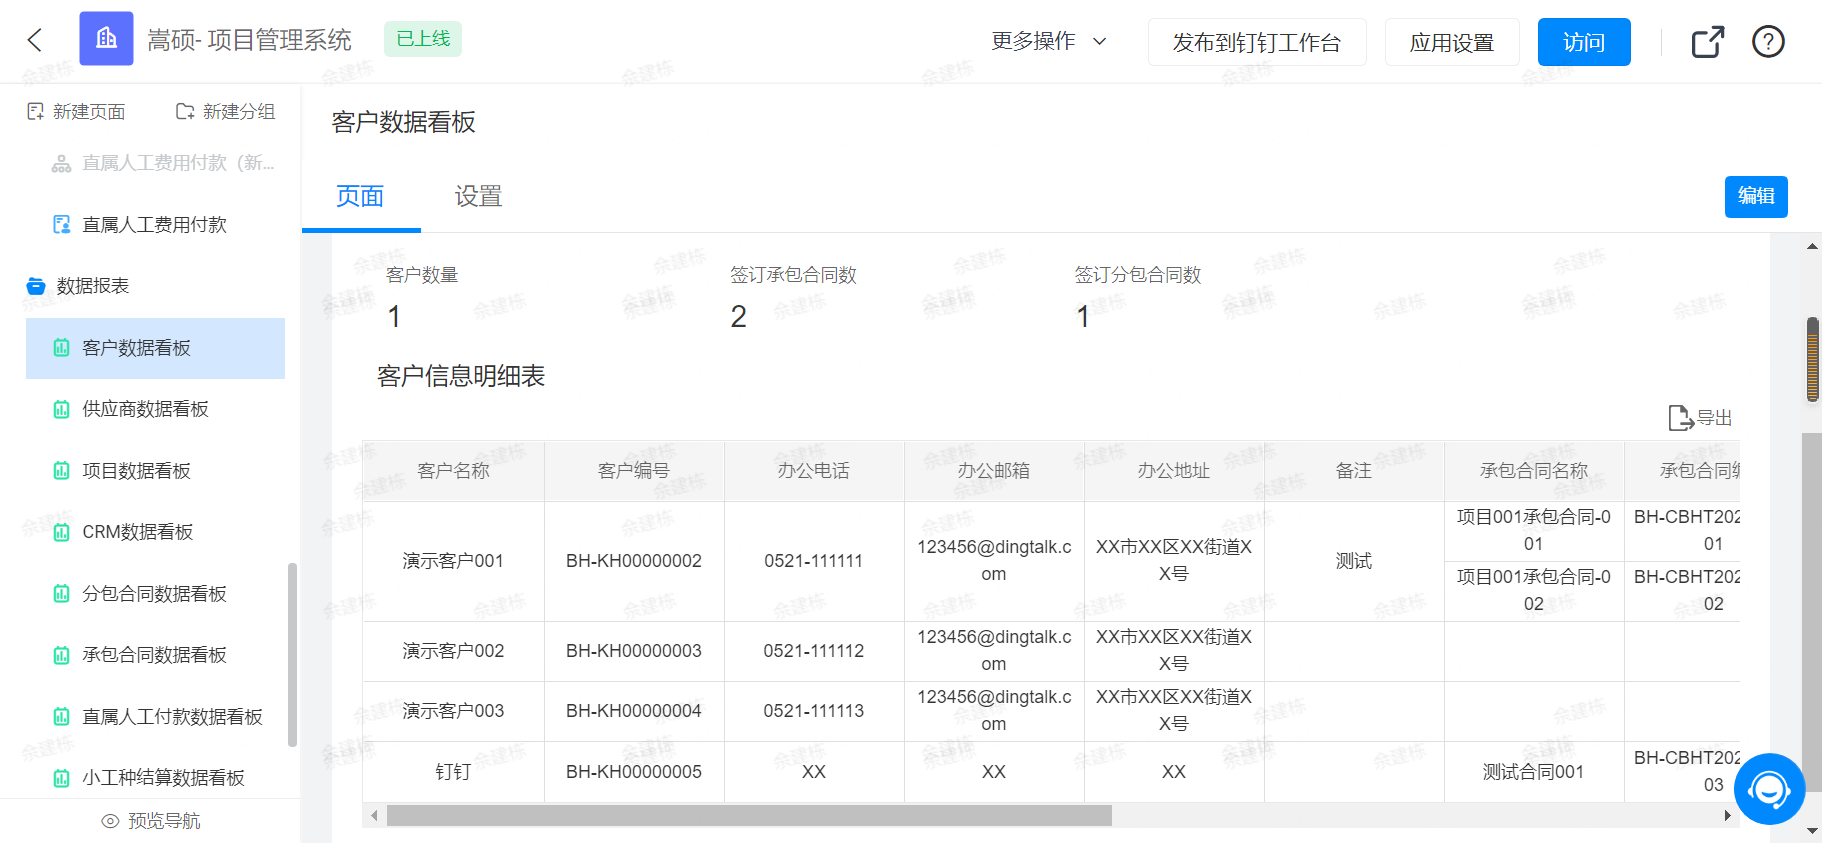
Task: Click the 已上线 status badge
Action: coord(423,39)
